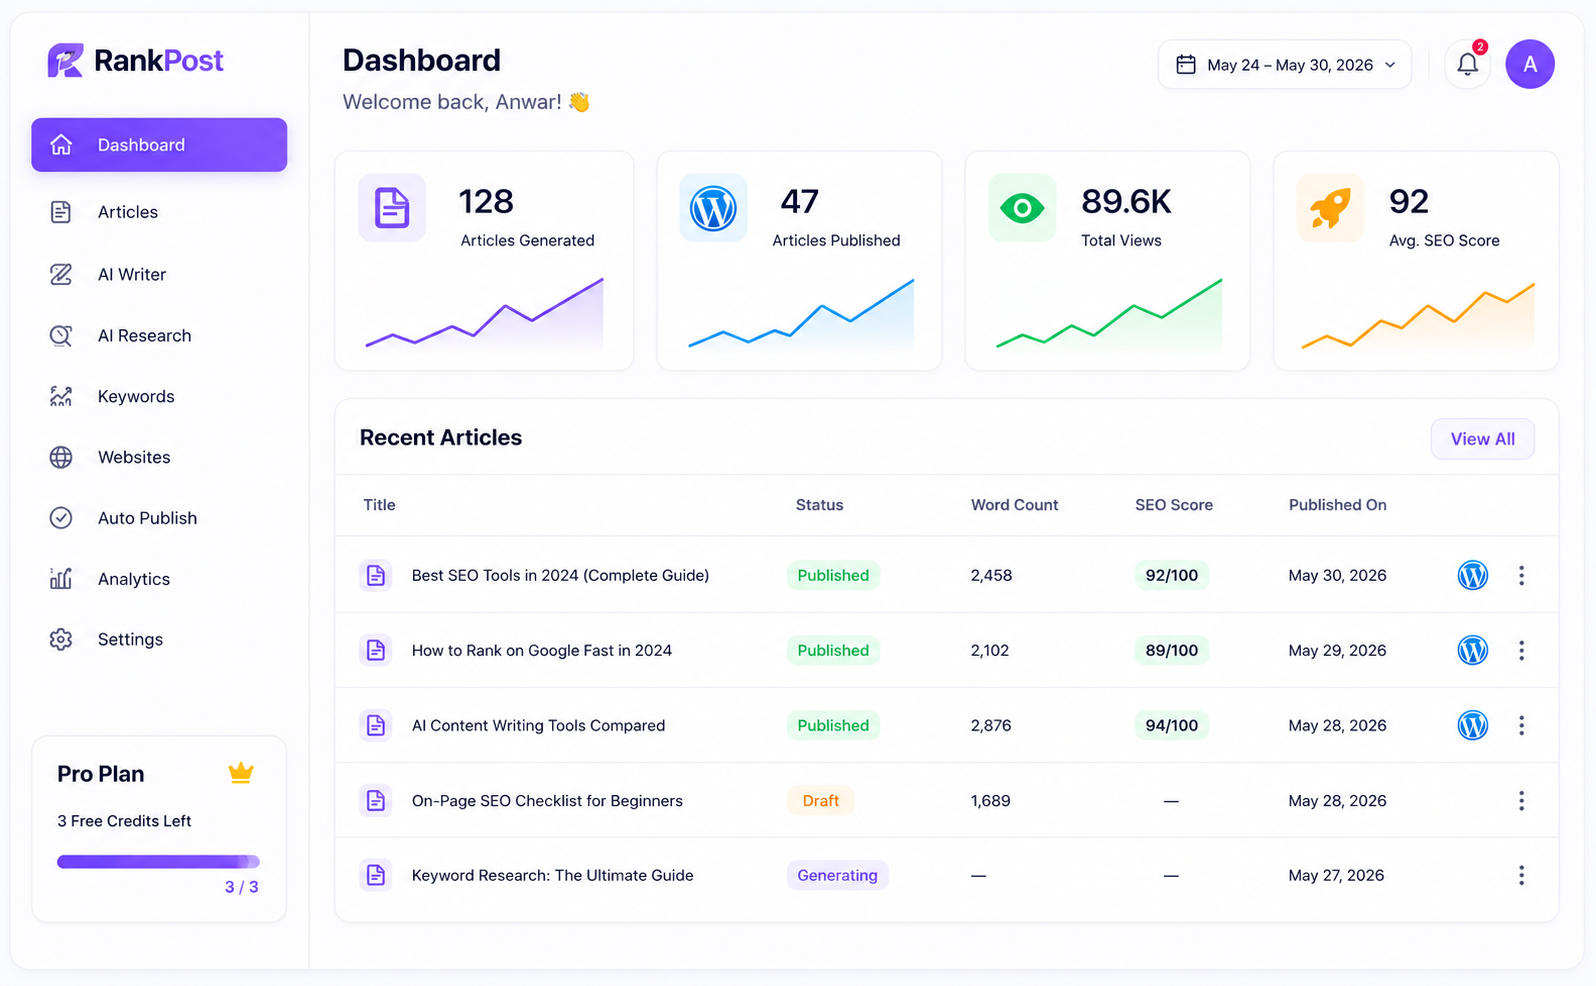Click the SEO Score column header

(1173, 505)
